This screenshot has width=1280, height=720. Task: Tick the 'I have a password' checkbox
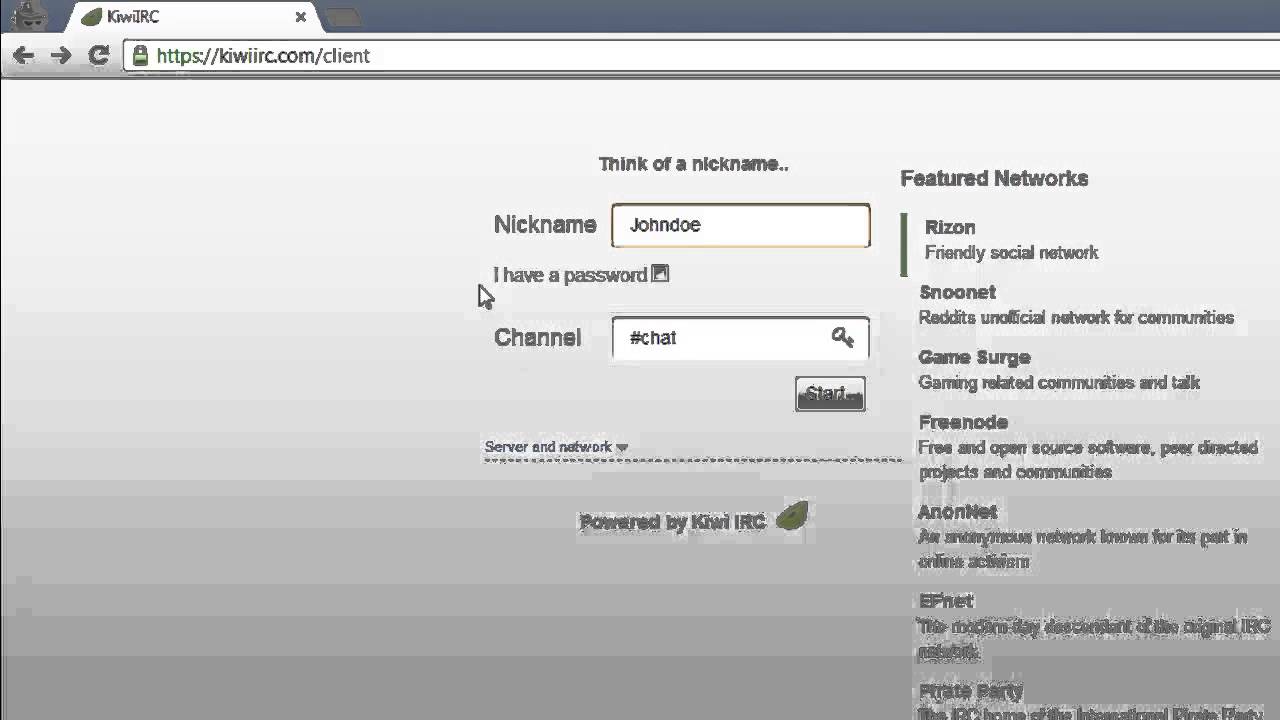click(660, 273)
